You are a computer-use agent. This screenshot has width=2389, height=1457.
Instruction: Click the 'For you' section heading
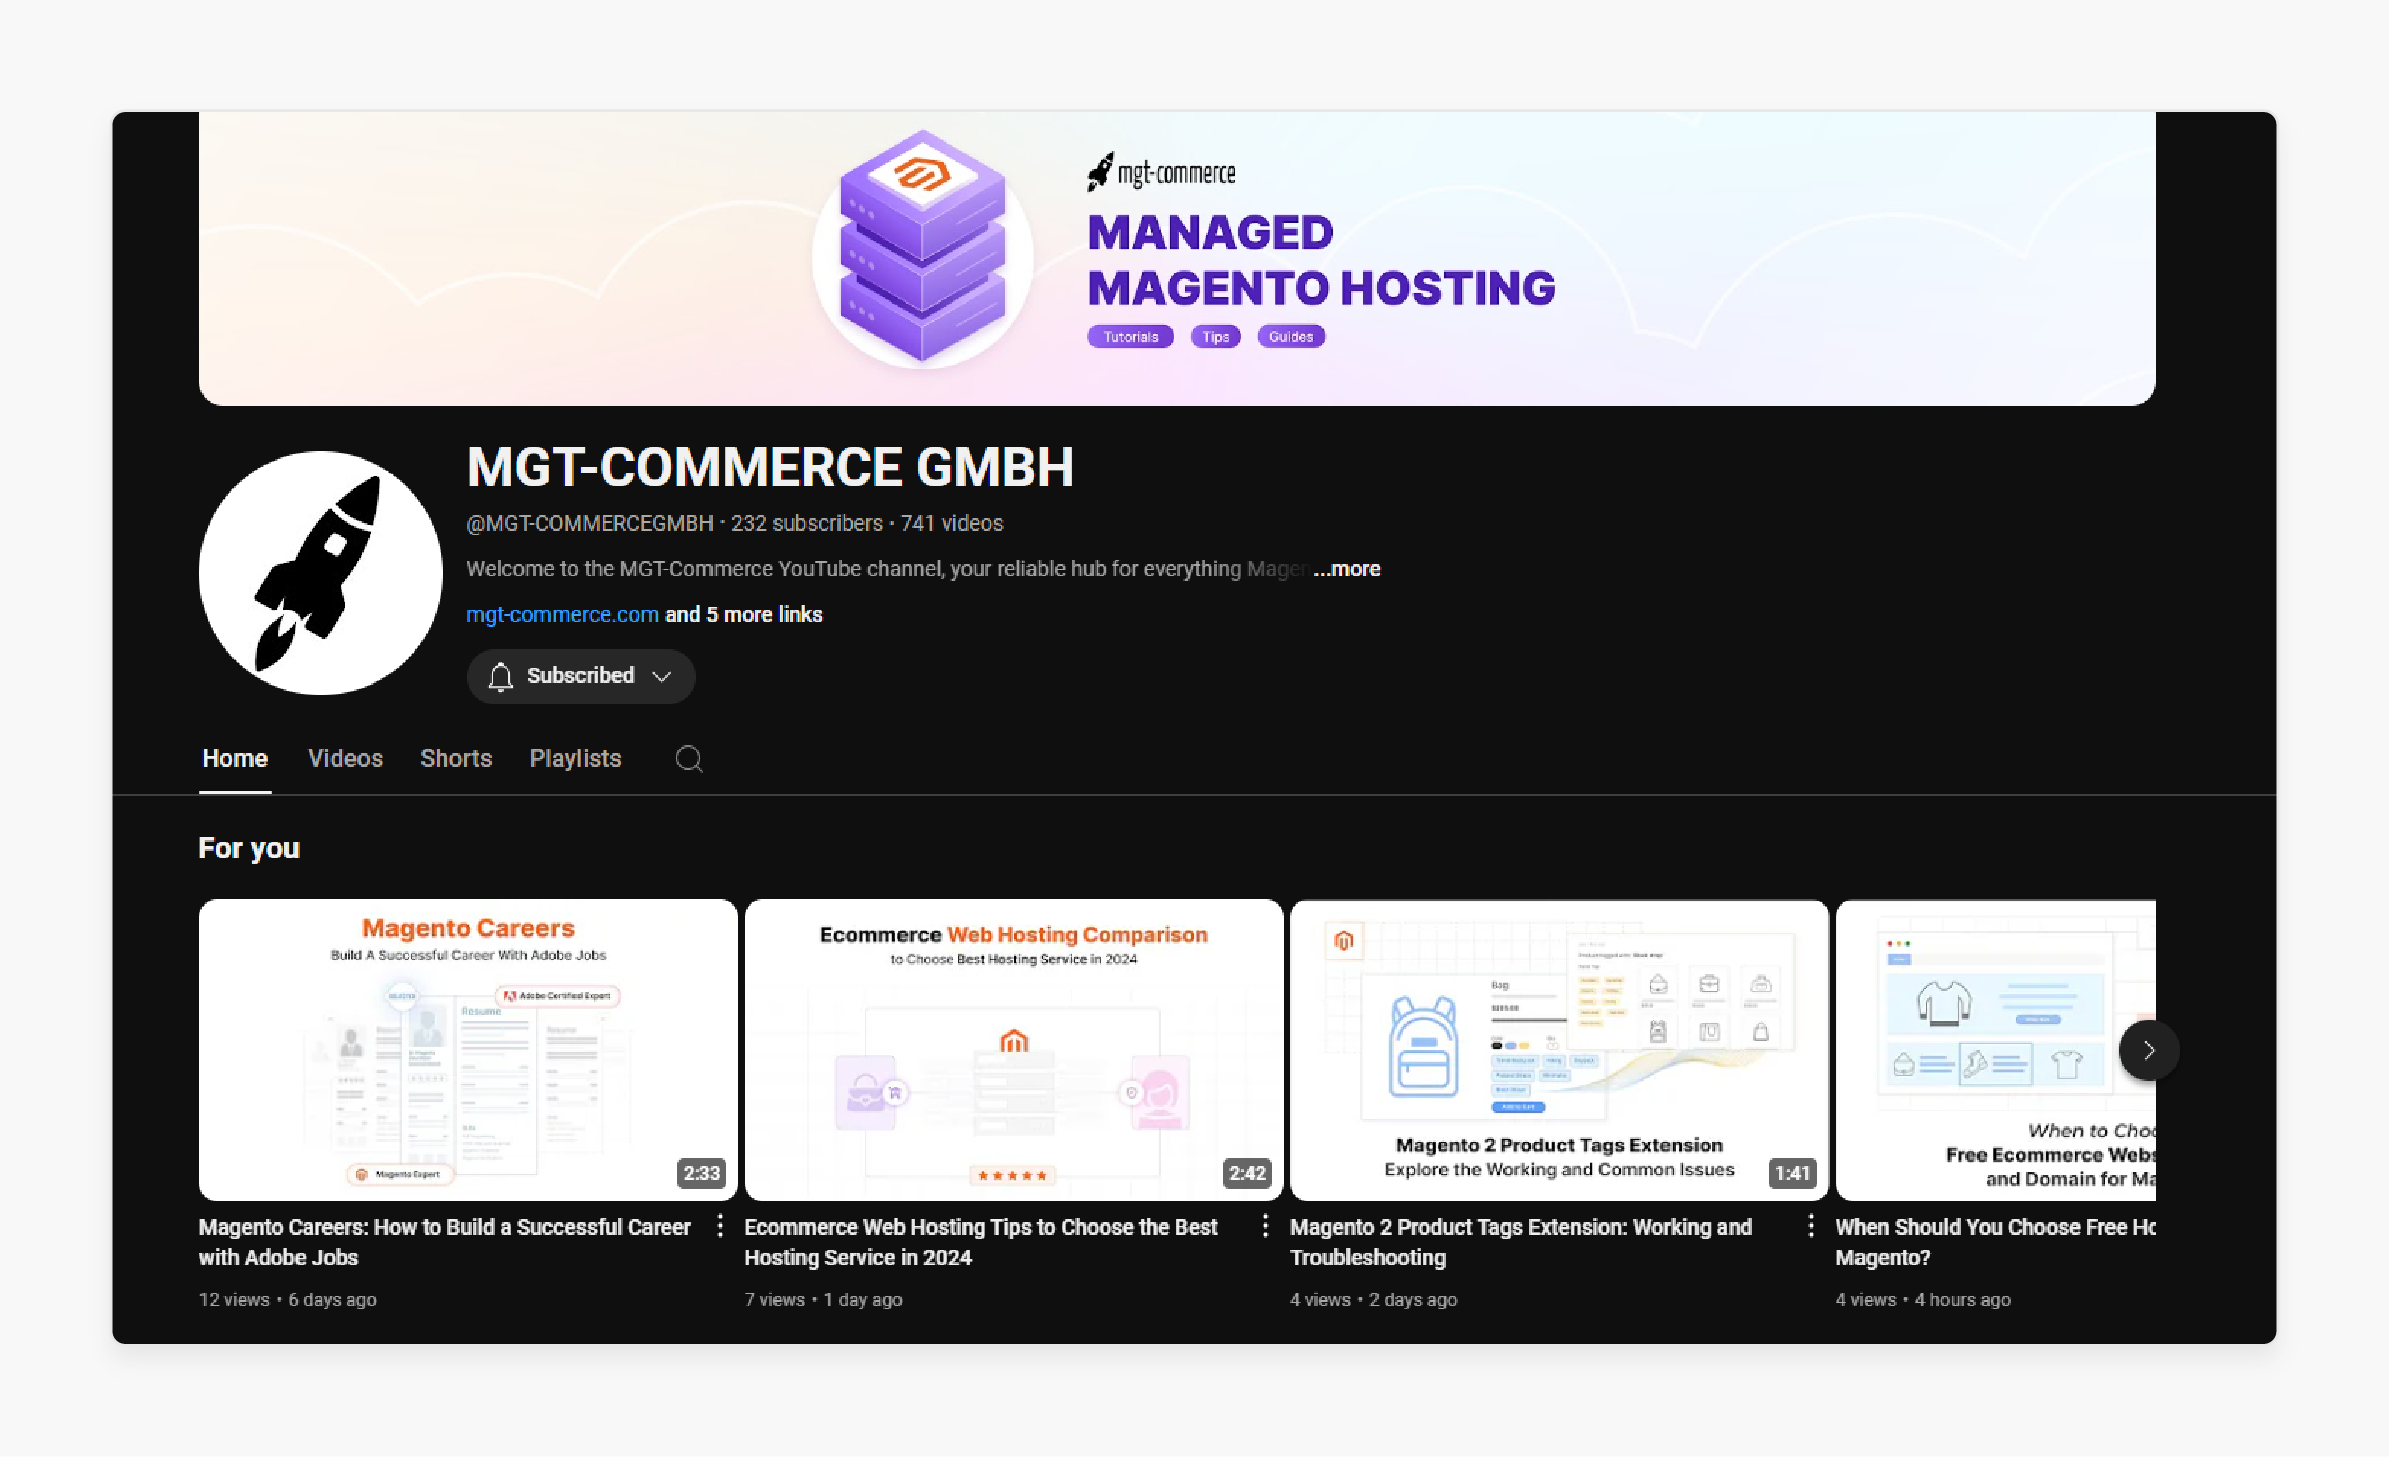249,848
